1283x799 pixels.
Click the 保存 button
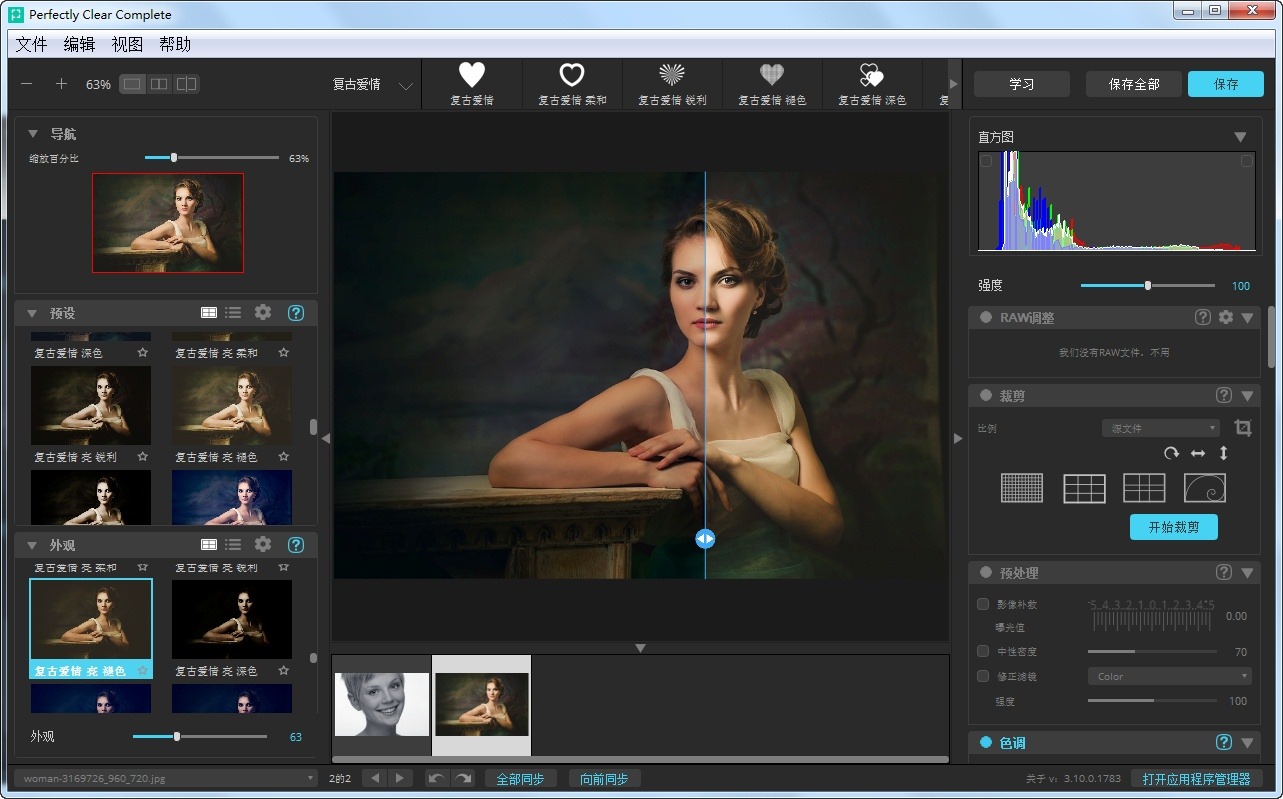click(1226, 84)
